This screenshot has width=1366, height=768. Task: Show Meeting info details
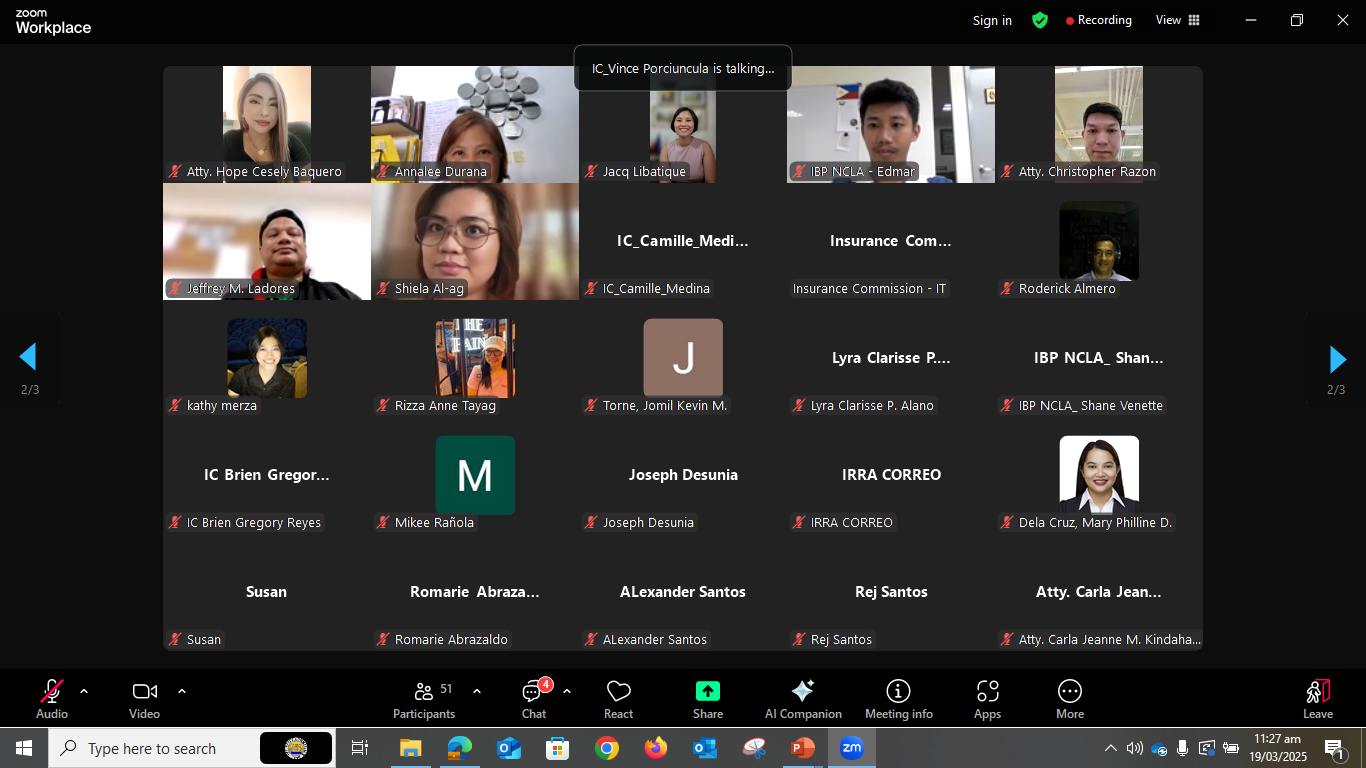click(898, 699)
